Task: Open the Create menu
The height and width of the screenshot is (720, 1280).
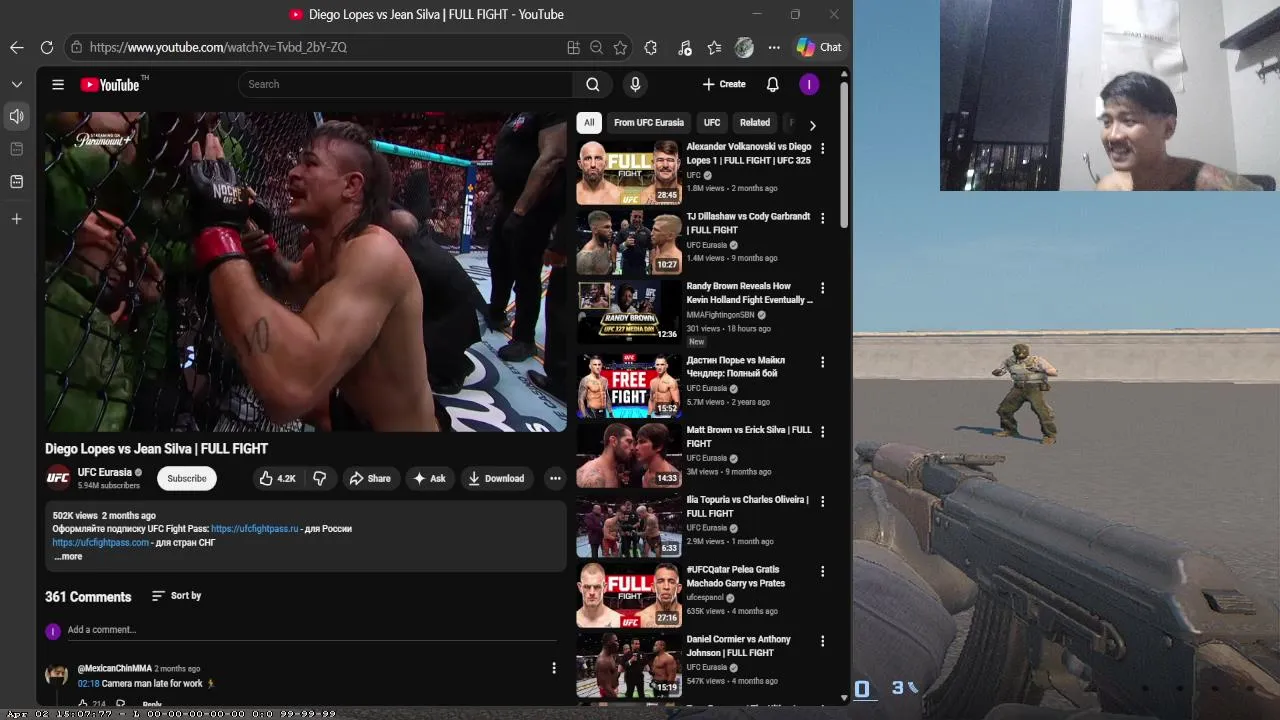Action: pos(724,84)
